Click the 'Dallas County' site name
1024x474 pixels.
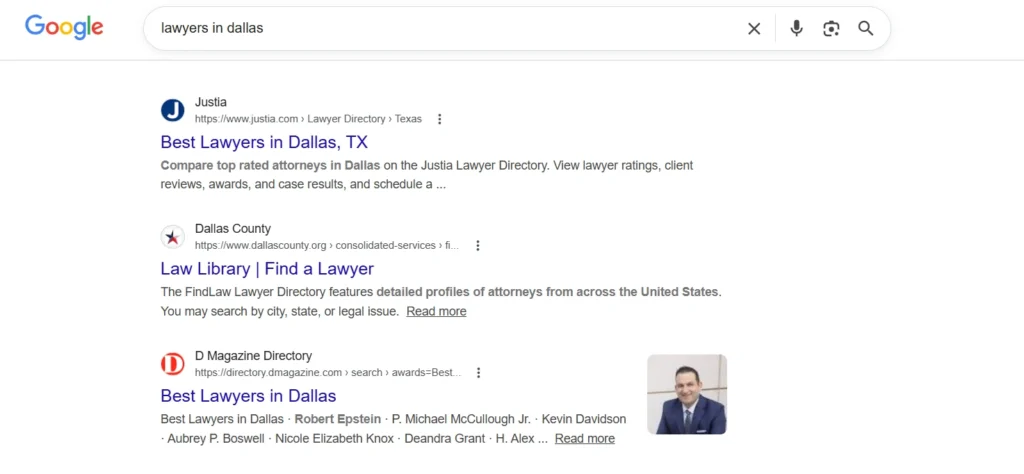[232, 229]
